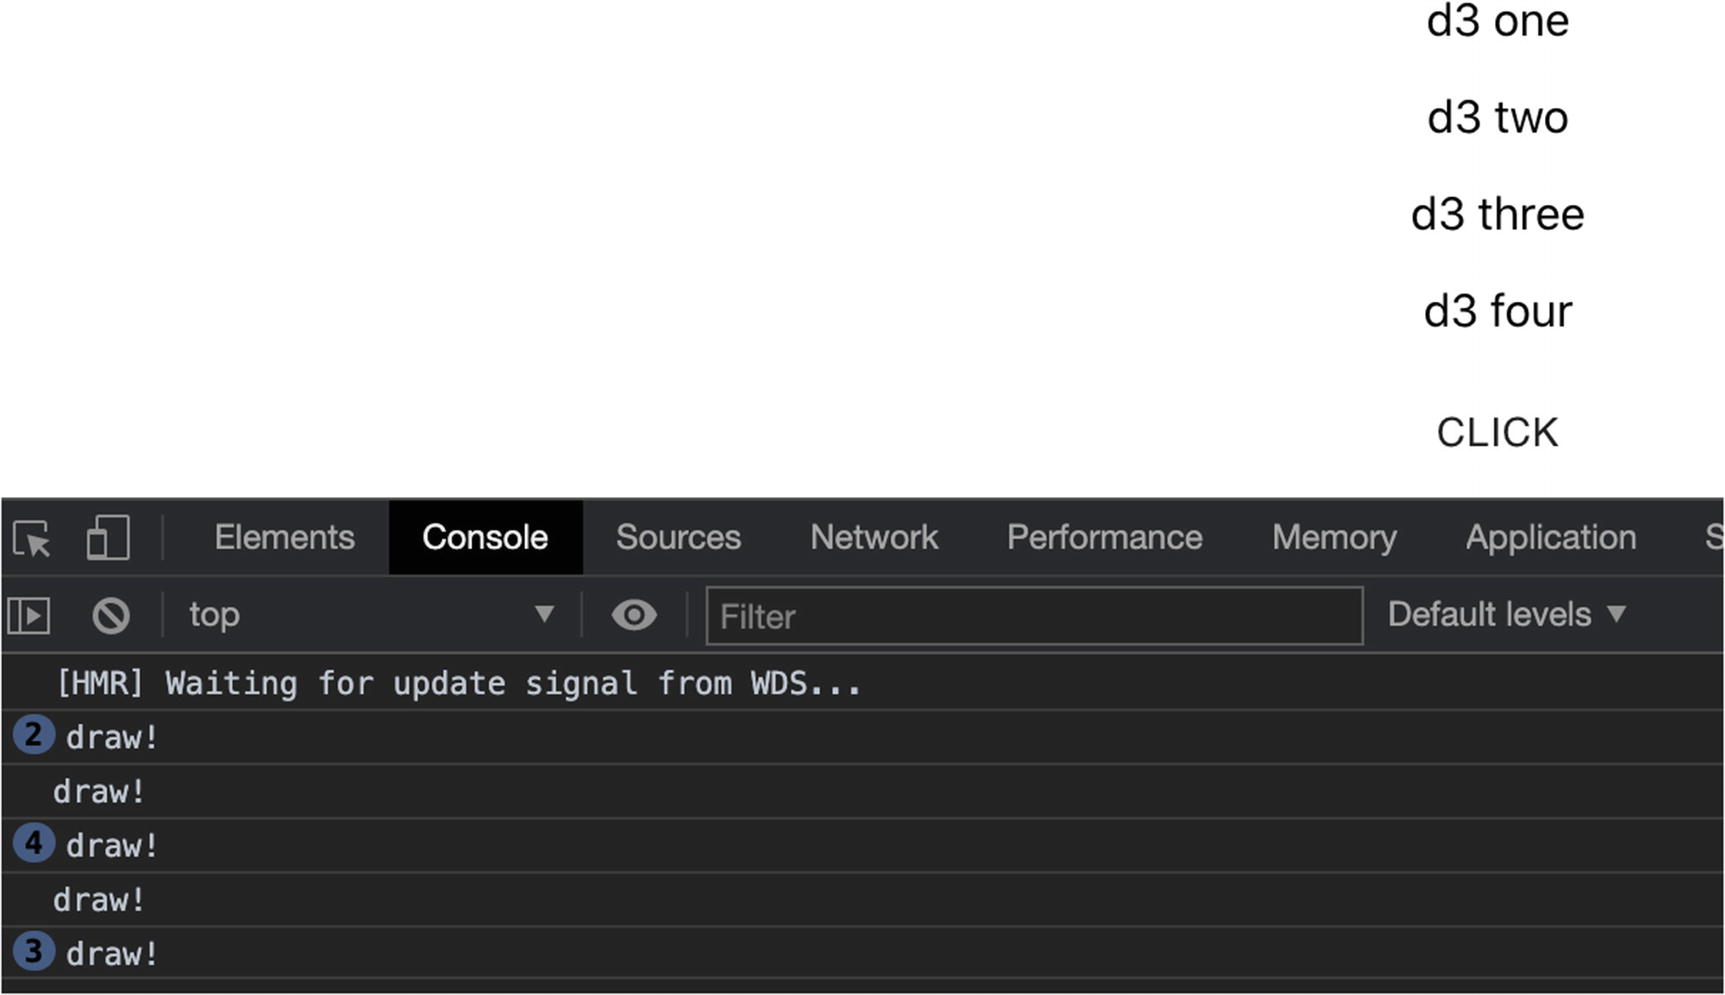Open the top JavaScript context dropdown

[x=370, y=615]
